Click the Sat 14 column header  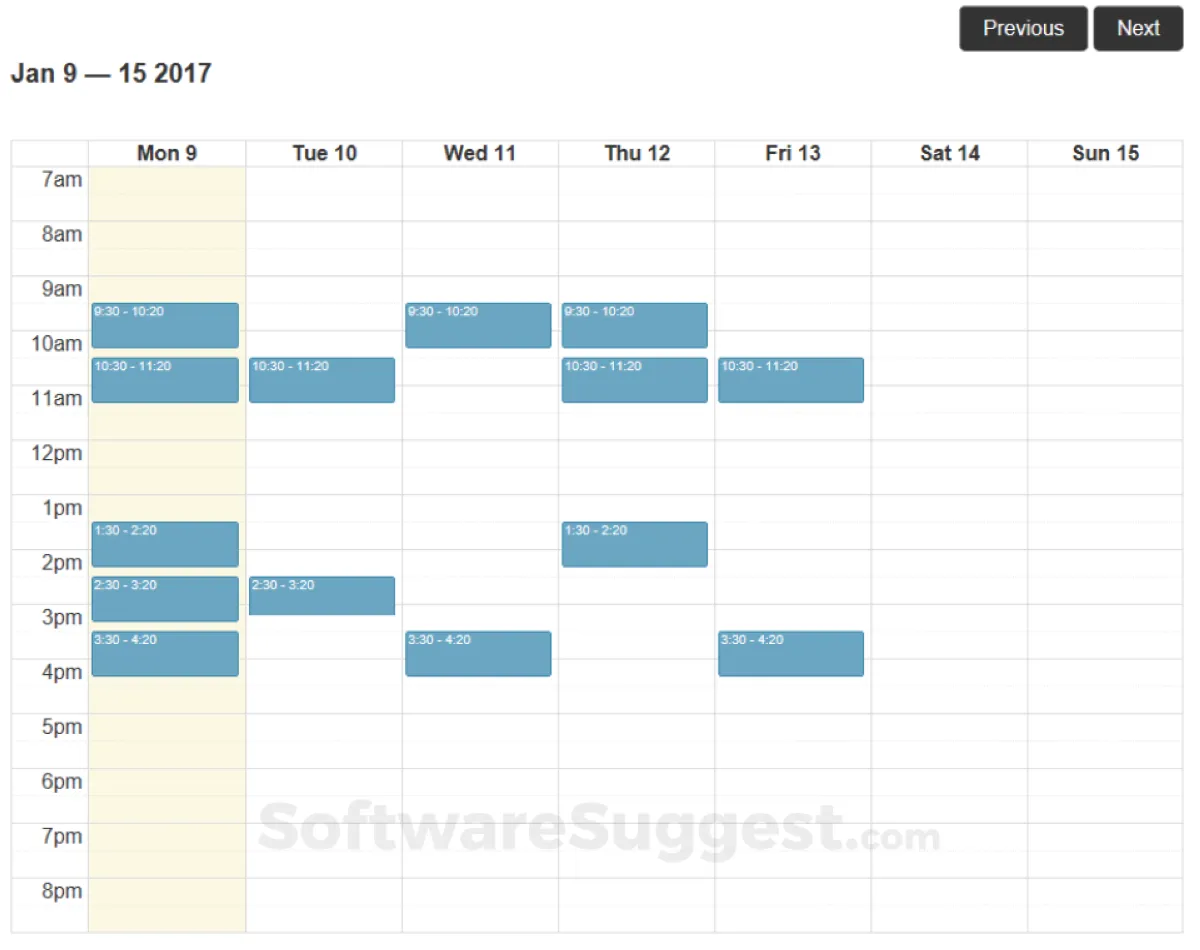pyautogui.click(x=949, y=153)
